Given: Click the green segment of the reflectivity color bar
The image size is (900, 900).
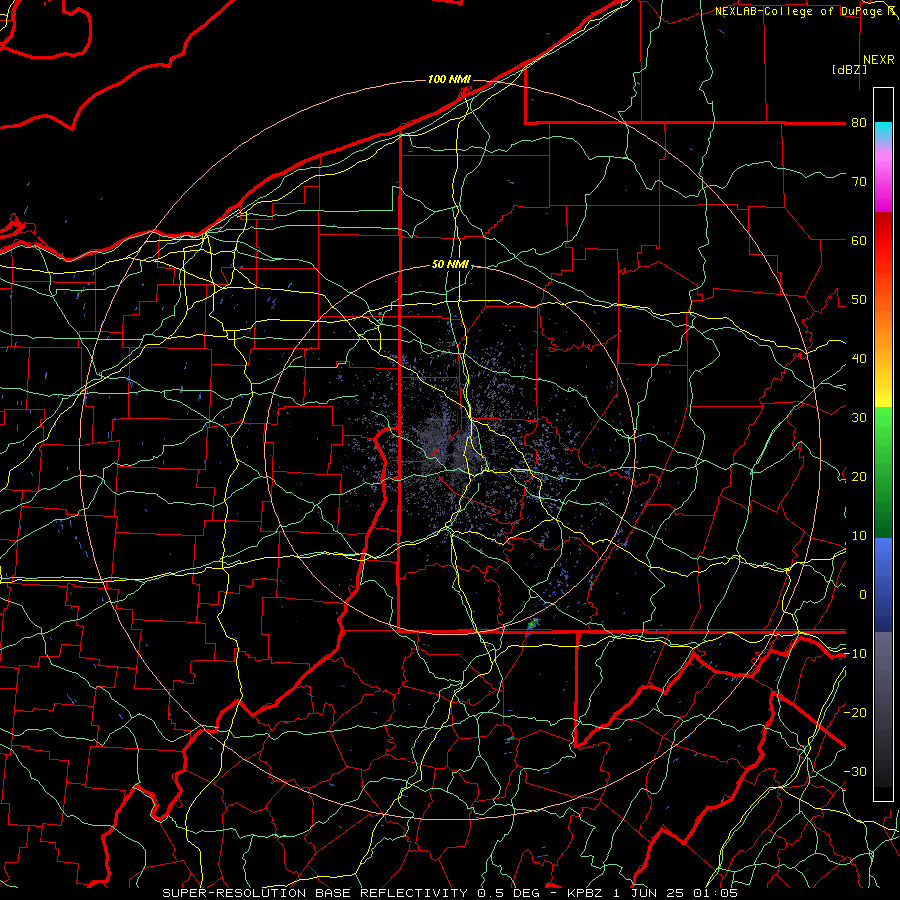Looking at the screenshot, I should [883, 472].
